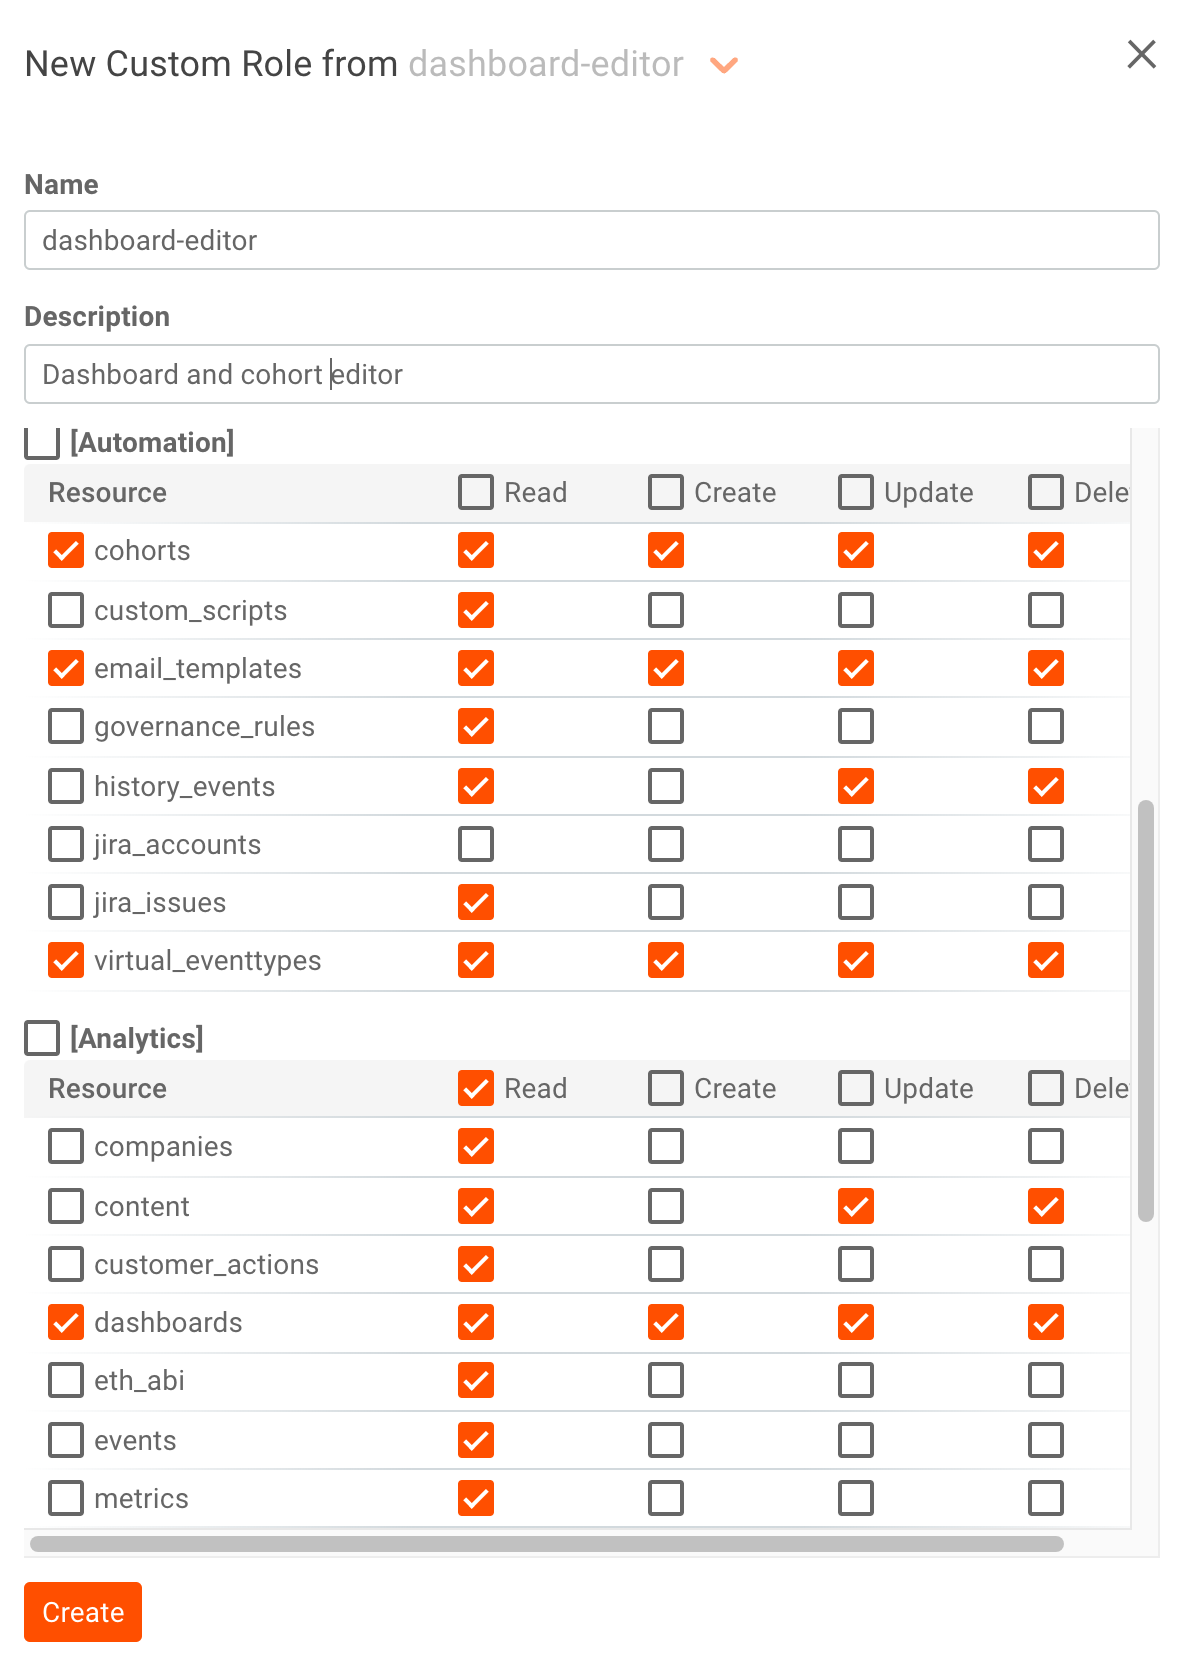Uncheck Read permission for cohorts
The image size is (1188, 1666).
pyautogui.click(x=476, y=550)
